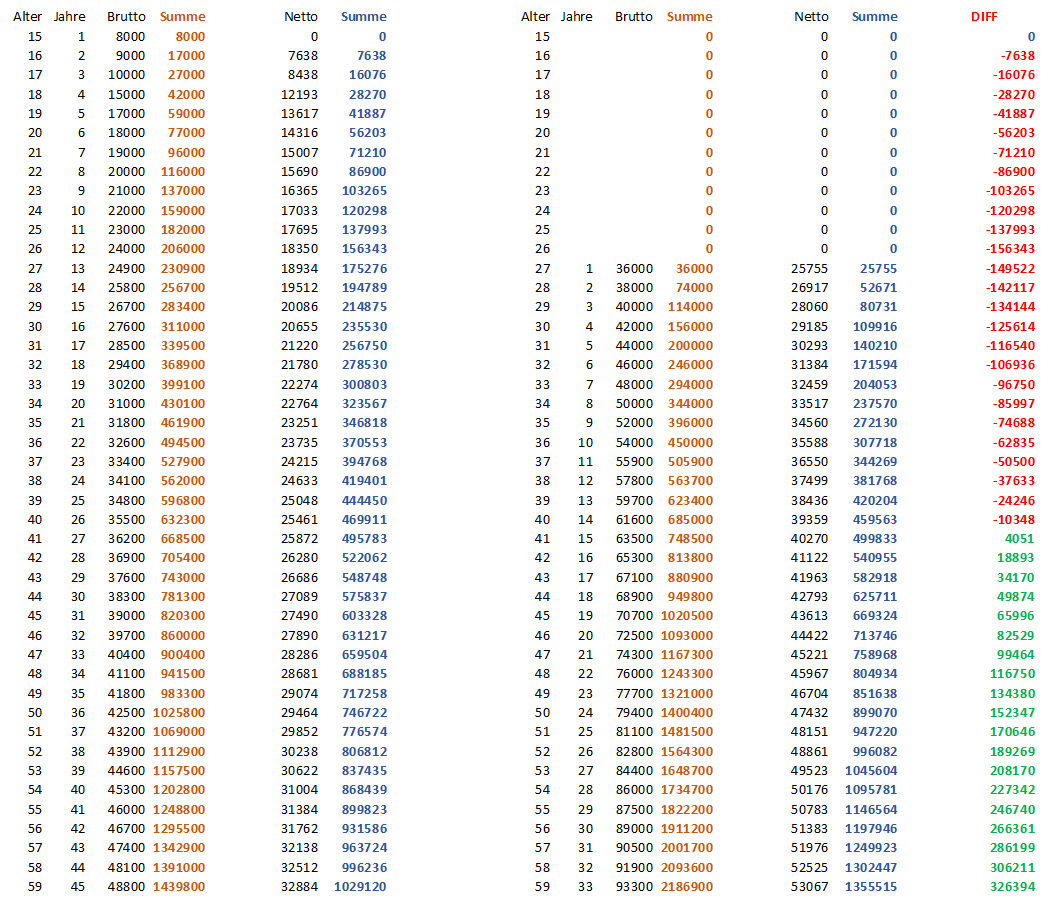Click the orange sum 2001700
Viewport: 1056px width, 906px height.
pyautogui.click(x=687, y=847)
